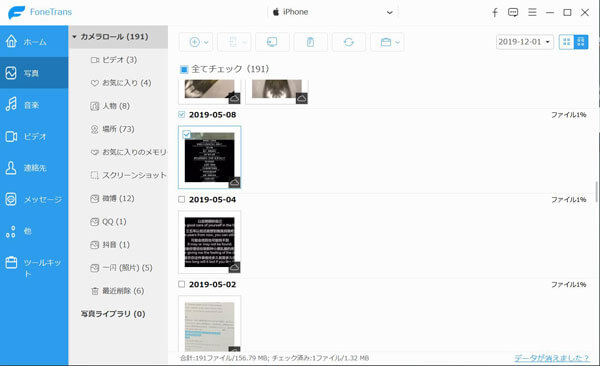Click the photo list vertical scrollbar
This screenshot has height=366, width=600.
tap(597, 193)
